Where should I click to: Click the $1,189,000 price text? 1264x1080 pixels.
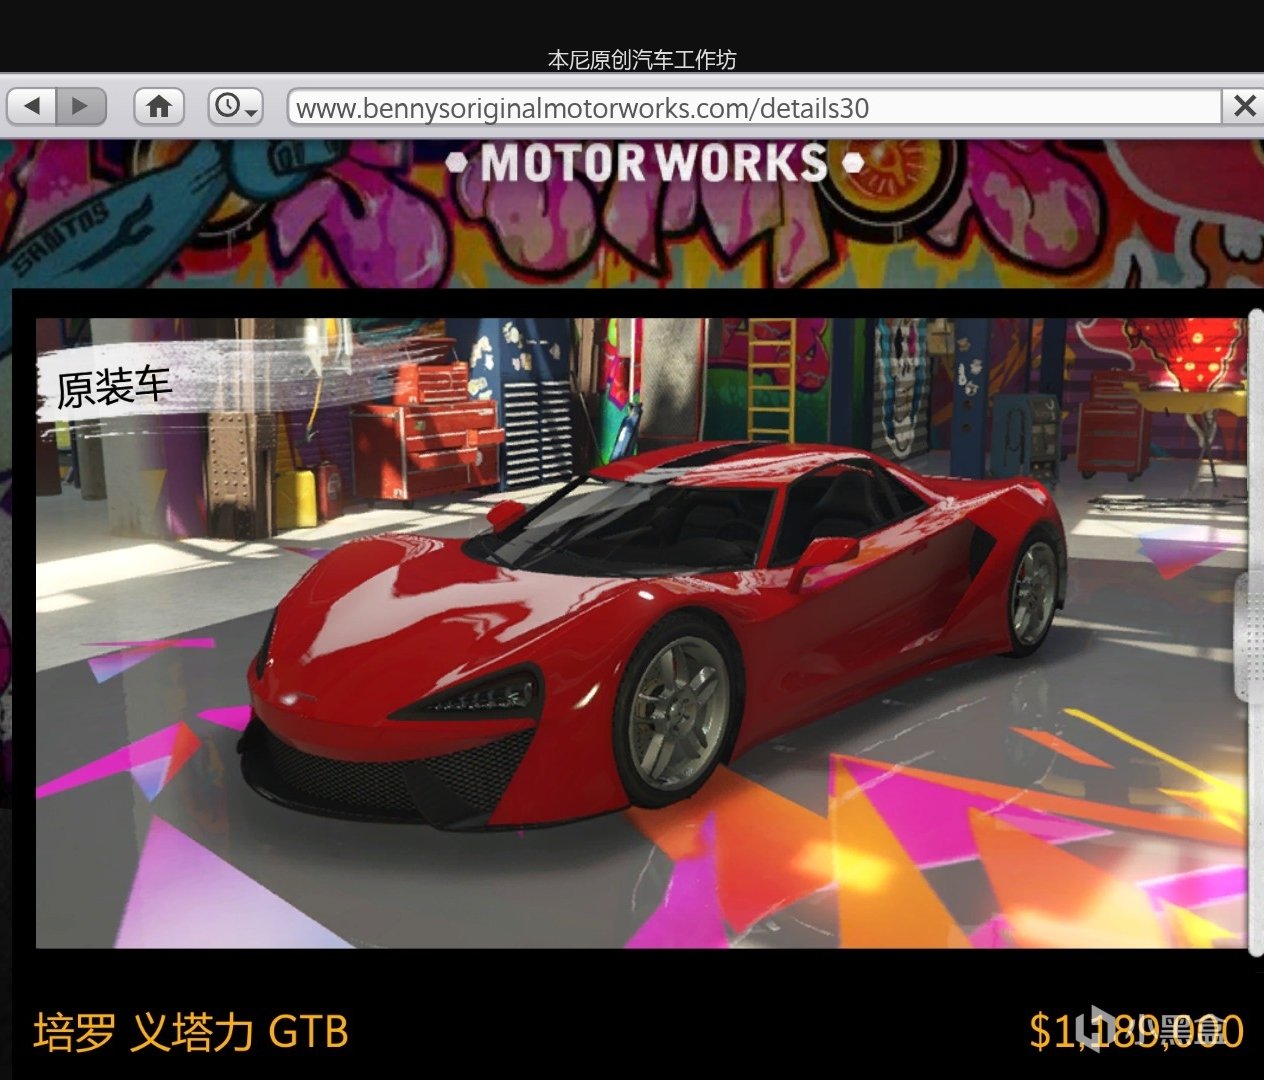pos(1136,1031)
